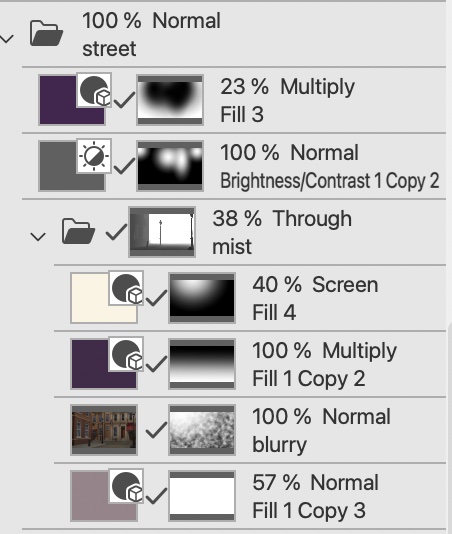Click Fill 1 Copy 3 fill layer icon
Image resolution: width=452 pixels, height=534 pixels.
coord(126,486)
